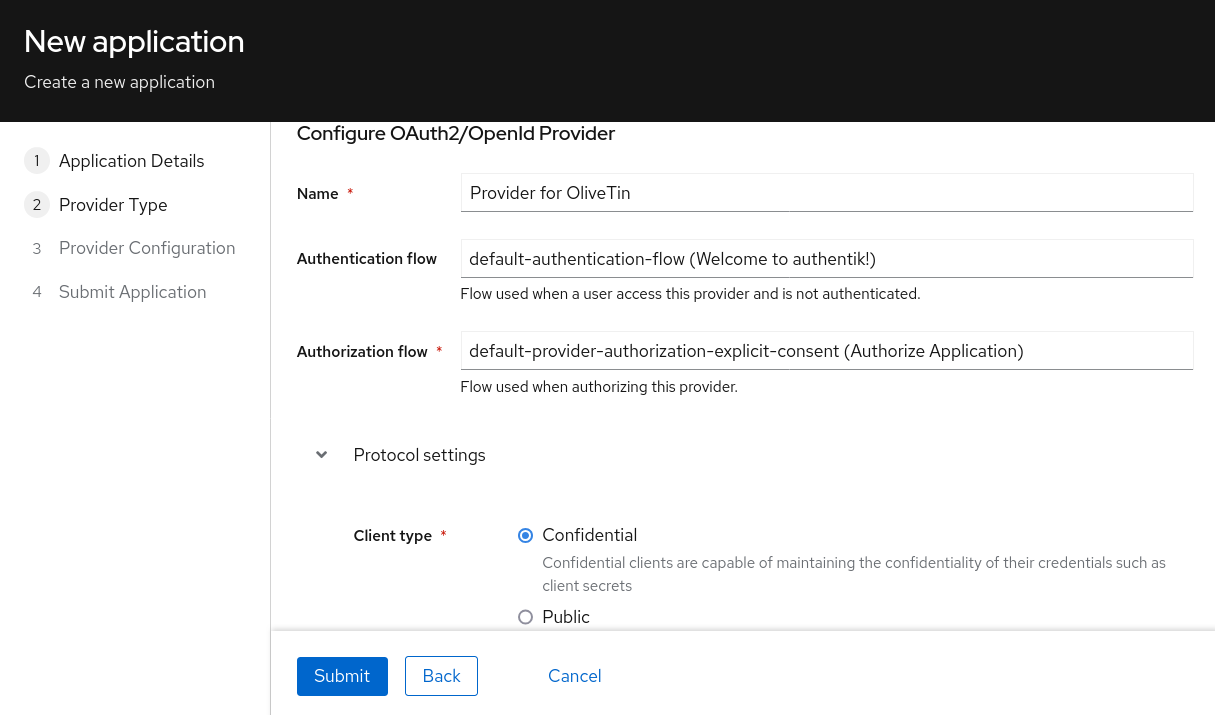This screenshot has height=715, width=1215.
Task: Go back to the previous wizard step
Action: coord(441,676)
